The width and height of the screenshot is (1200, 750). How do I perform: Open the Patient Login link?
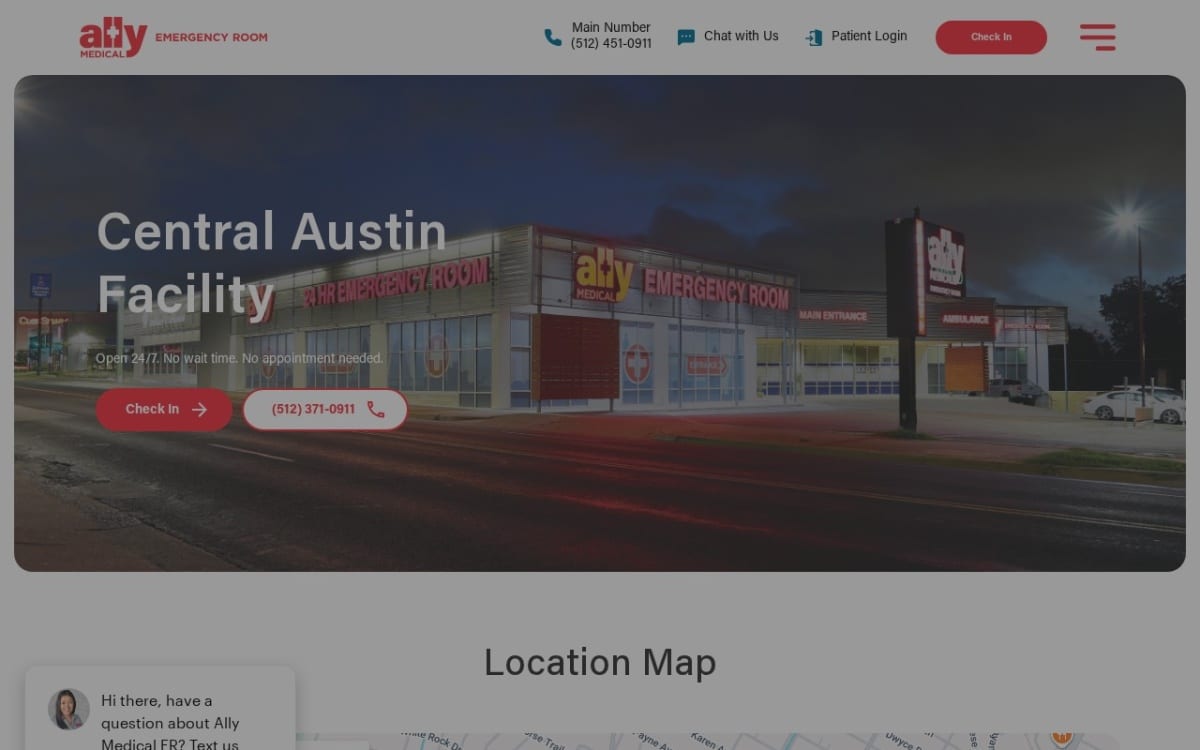[x=869, y=36]
